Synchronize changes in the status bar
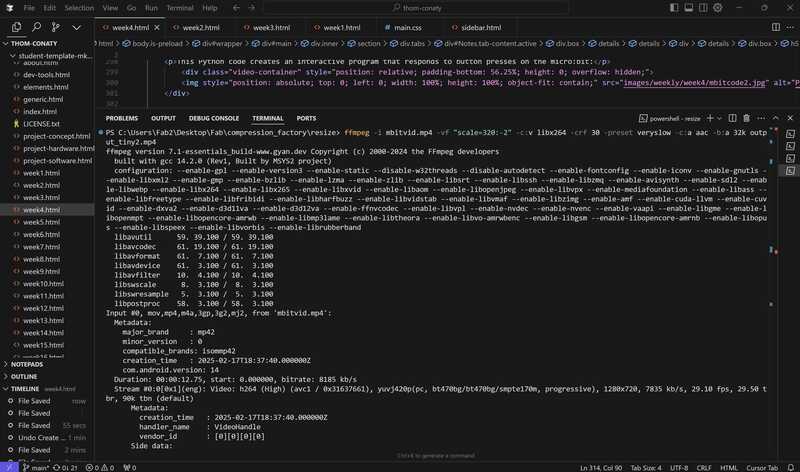 (65, 467)
